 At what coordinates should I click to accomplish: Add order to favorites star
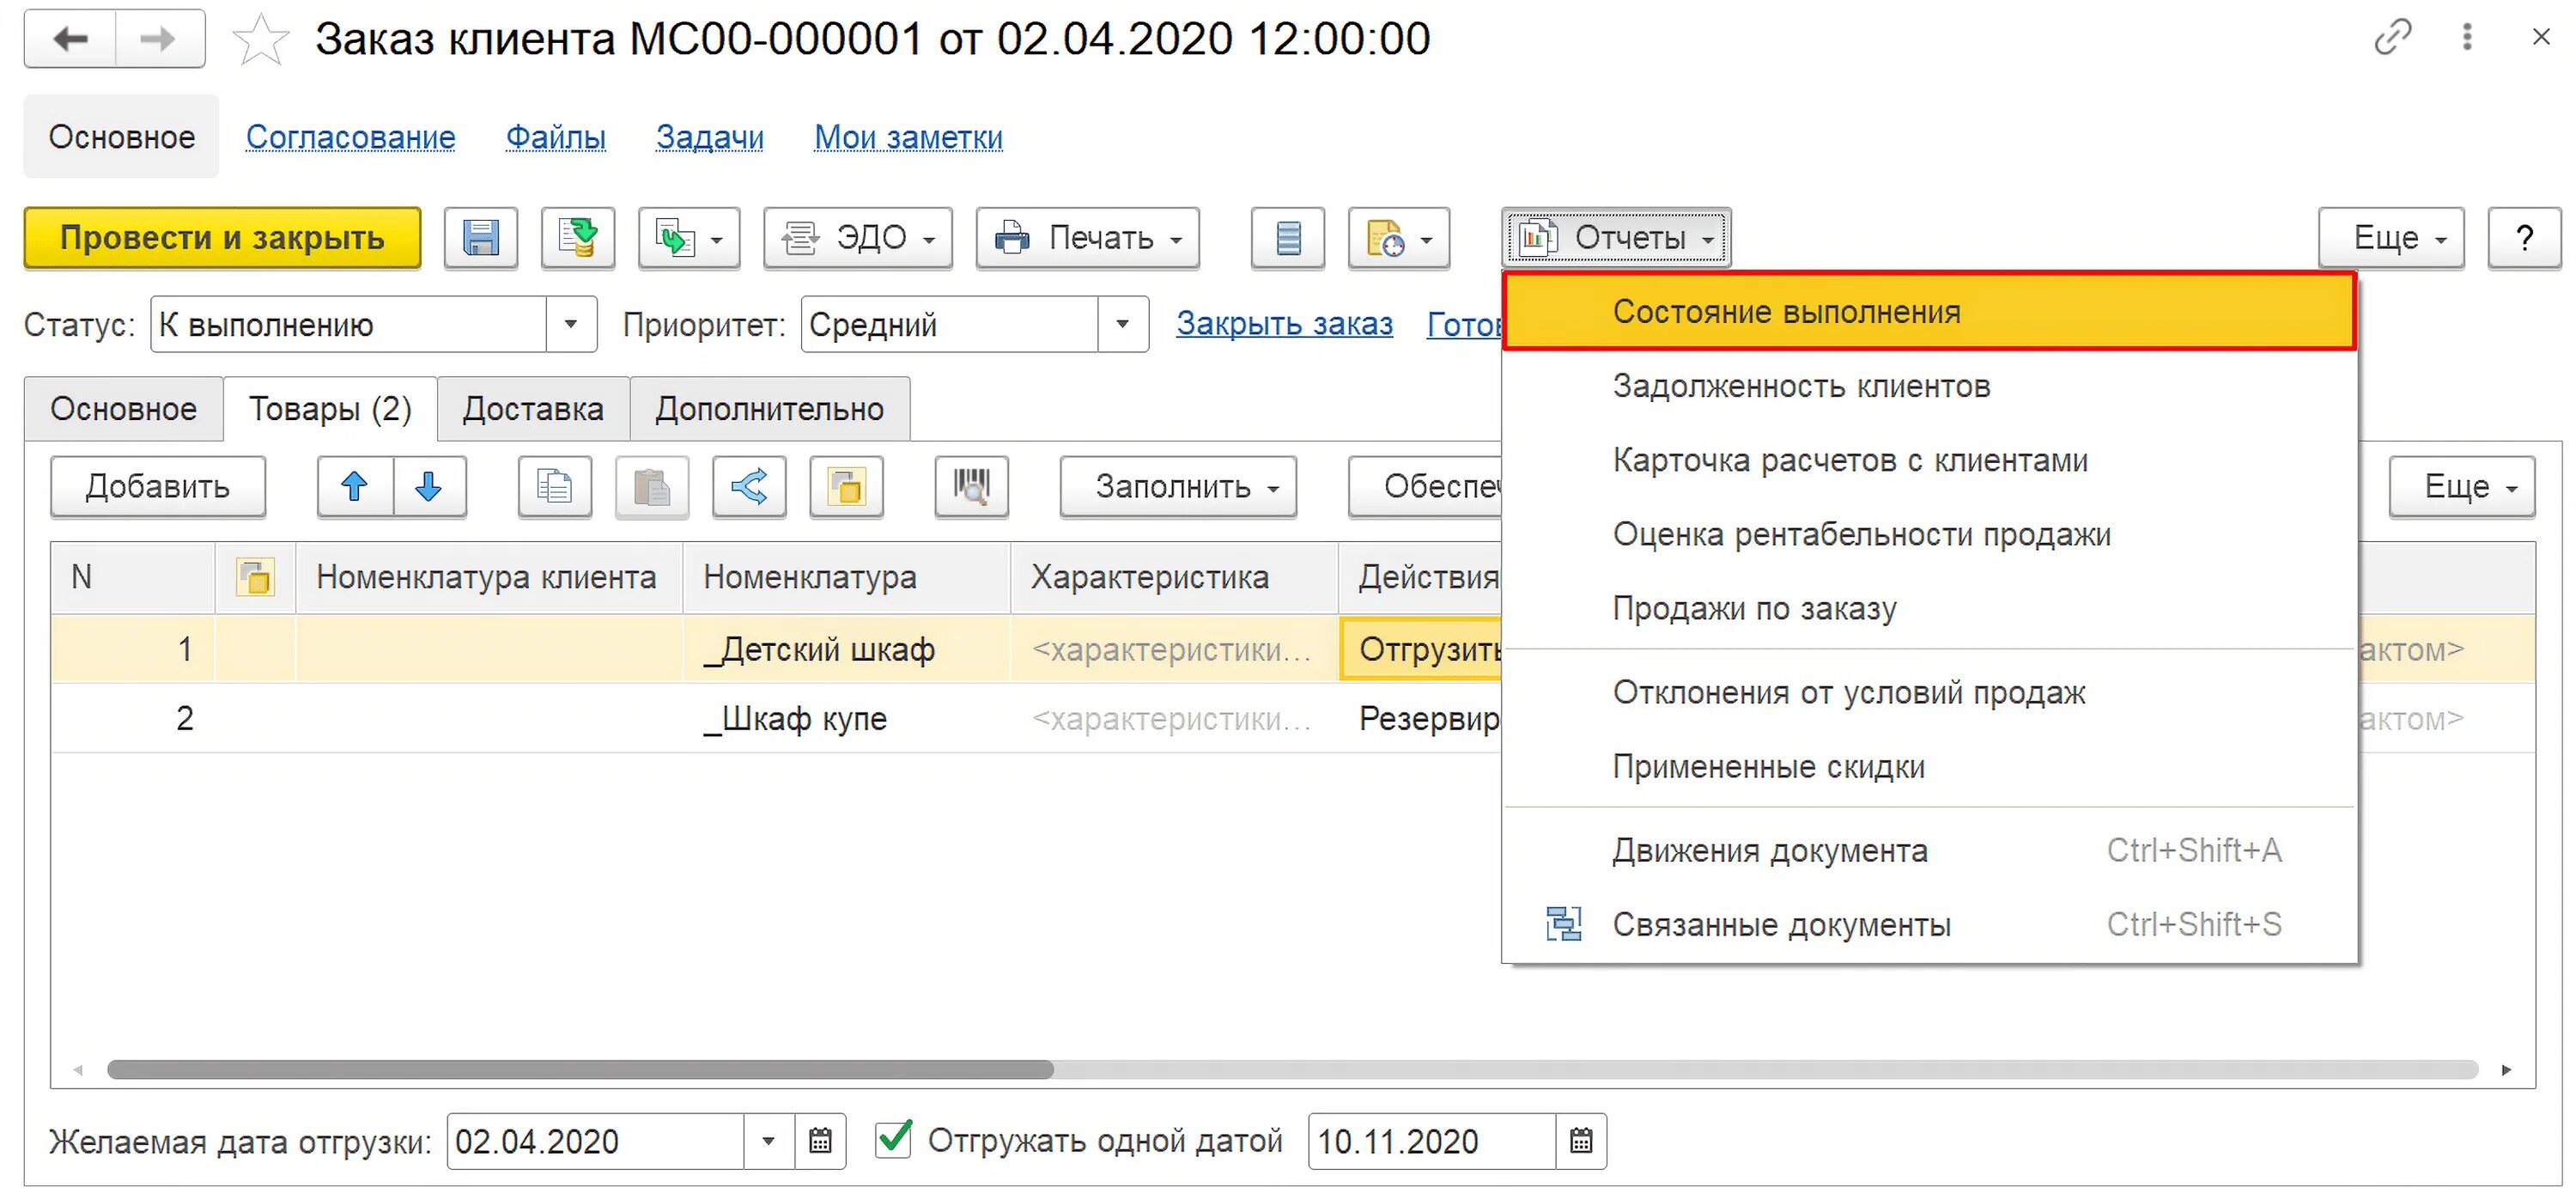260,40
